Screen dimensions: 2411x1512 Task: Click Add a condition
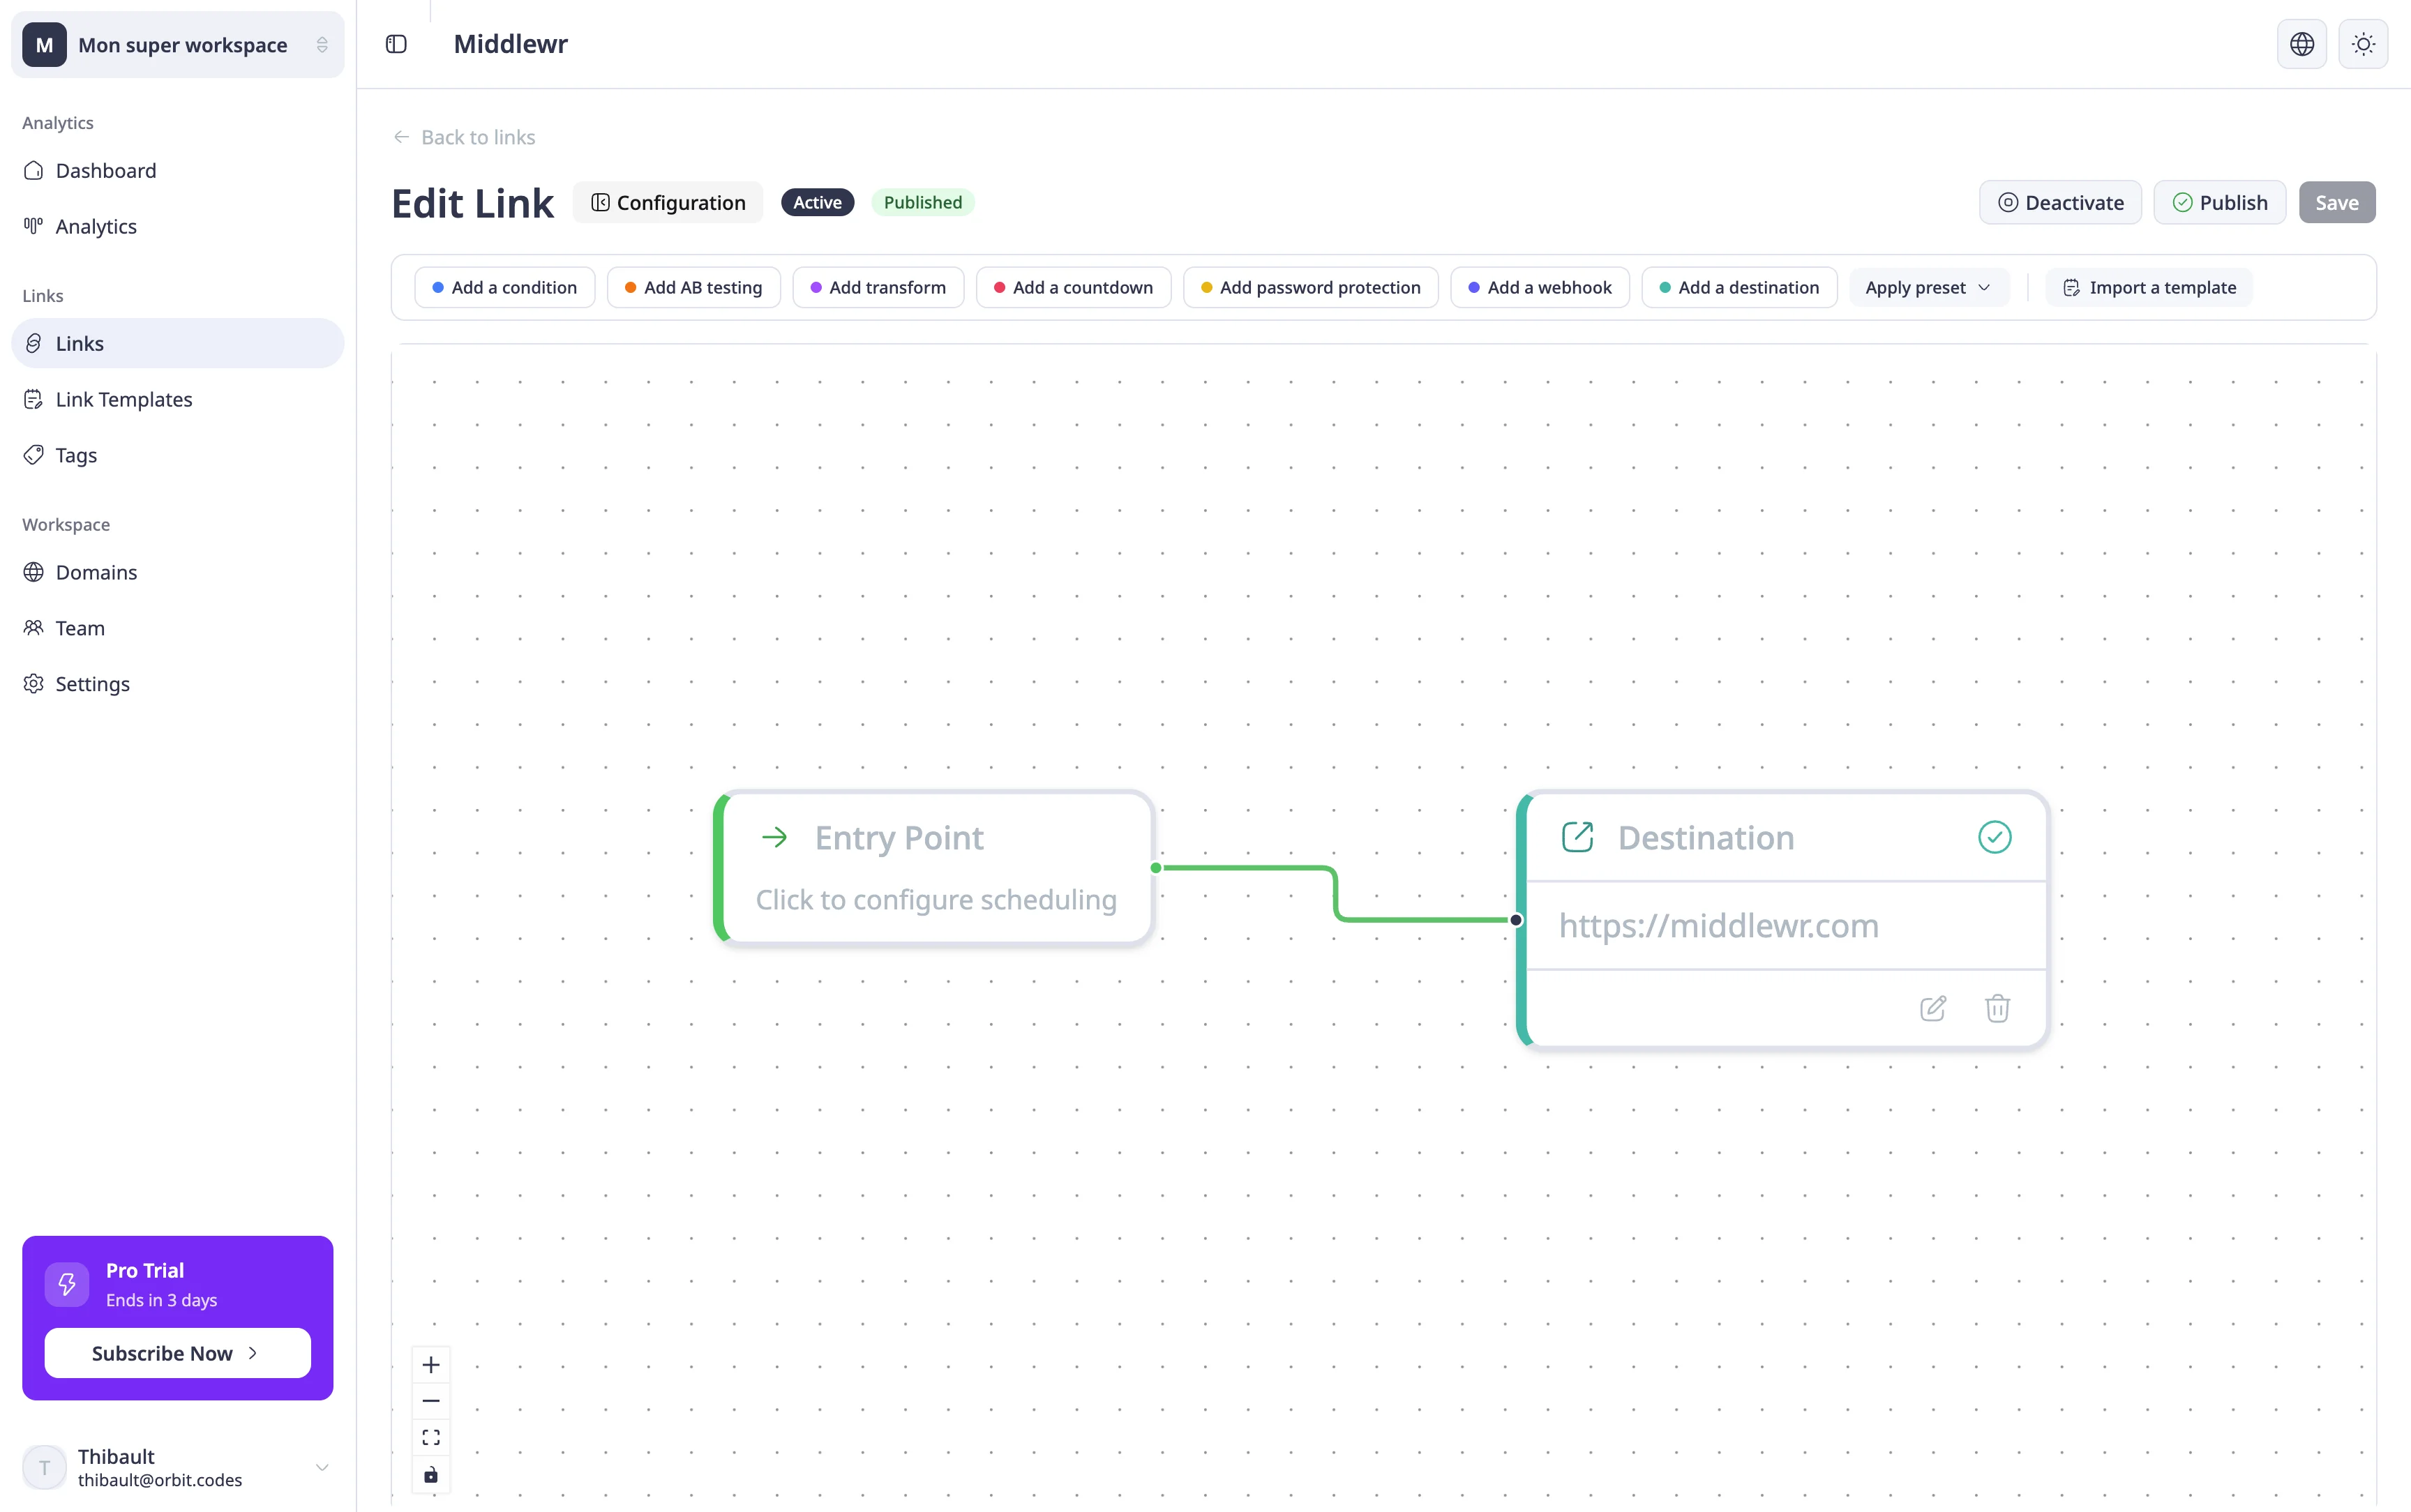pyautogui.click(x=505, y=287)
